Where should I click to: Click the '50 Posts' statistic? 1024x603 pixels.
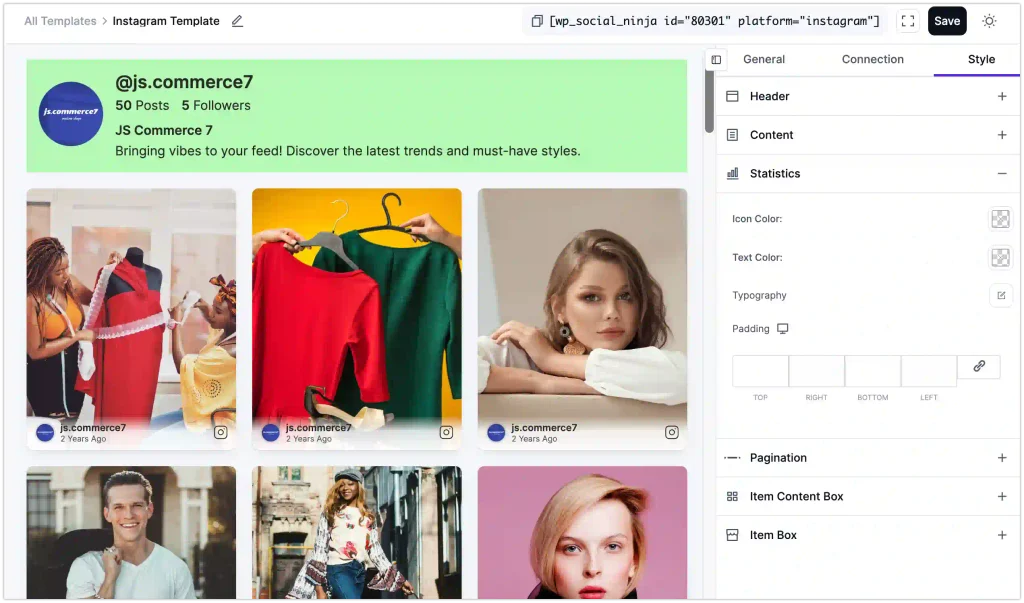point(142,106)
